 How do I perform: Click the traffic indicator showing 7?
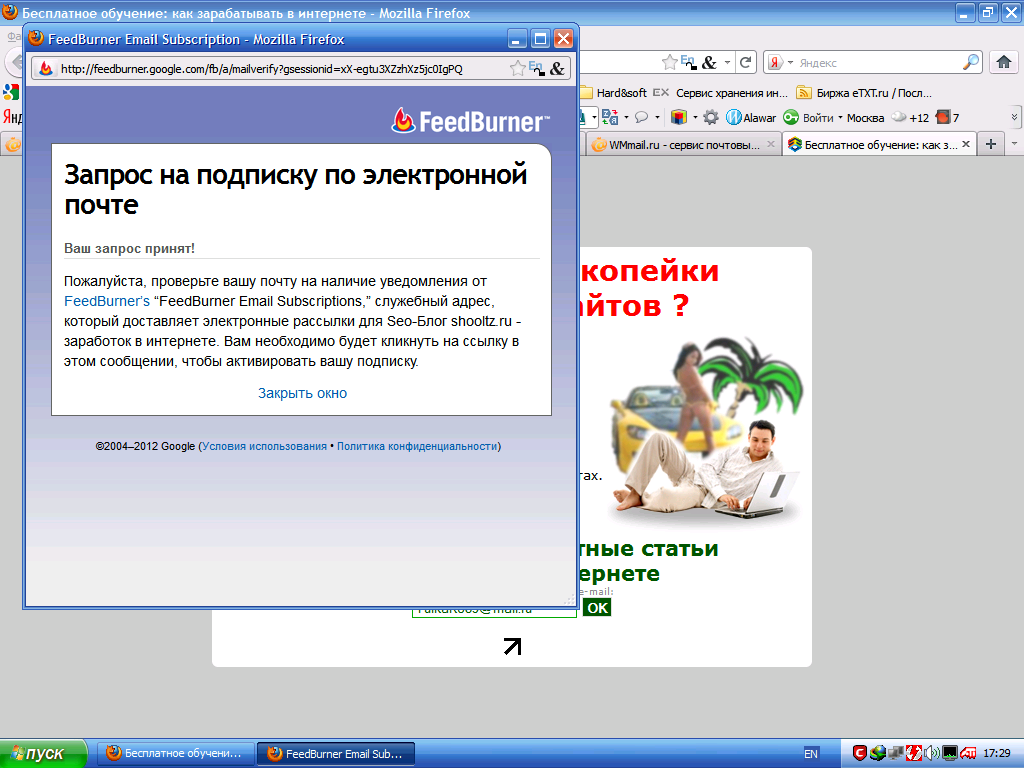click(x=948, y=118)
